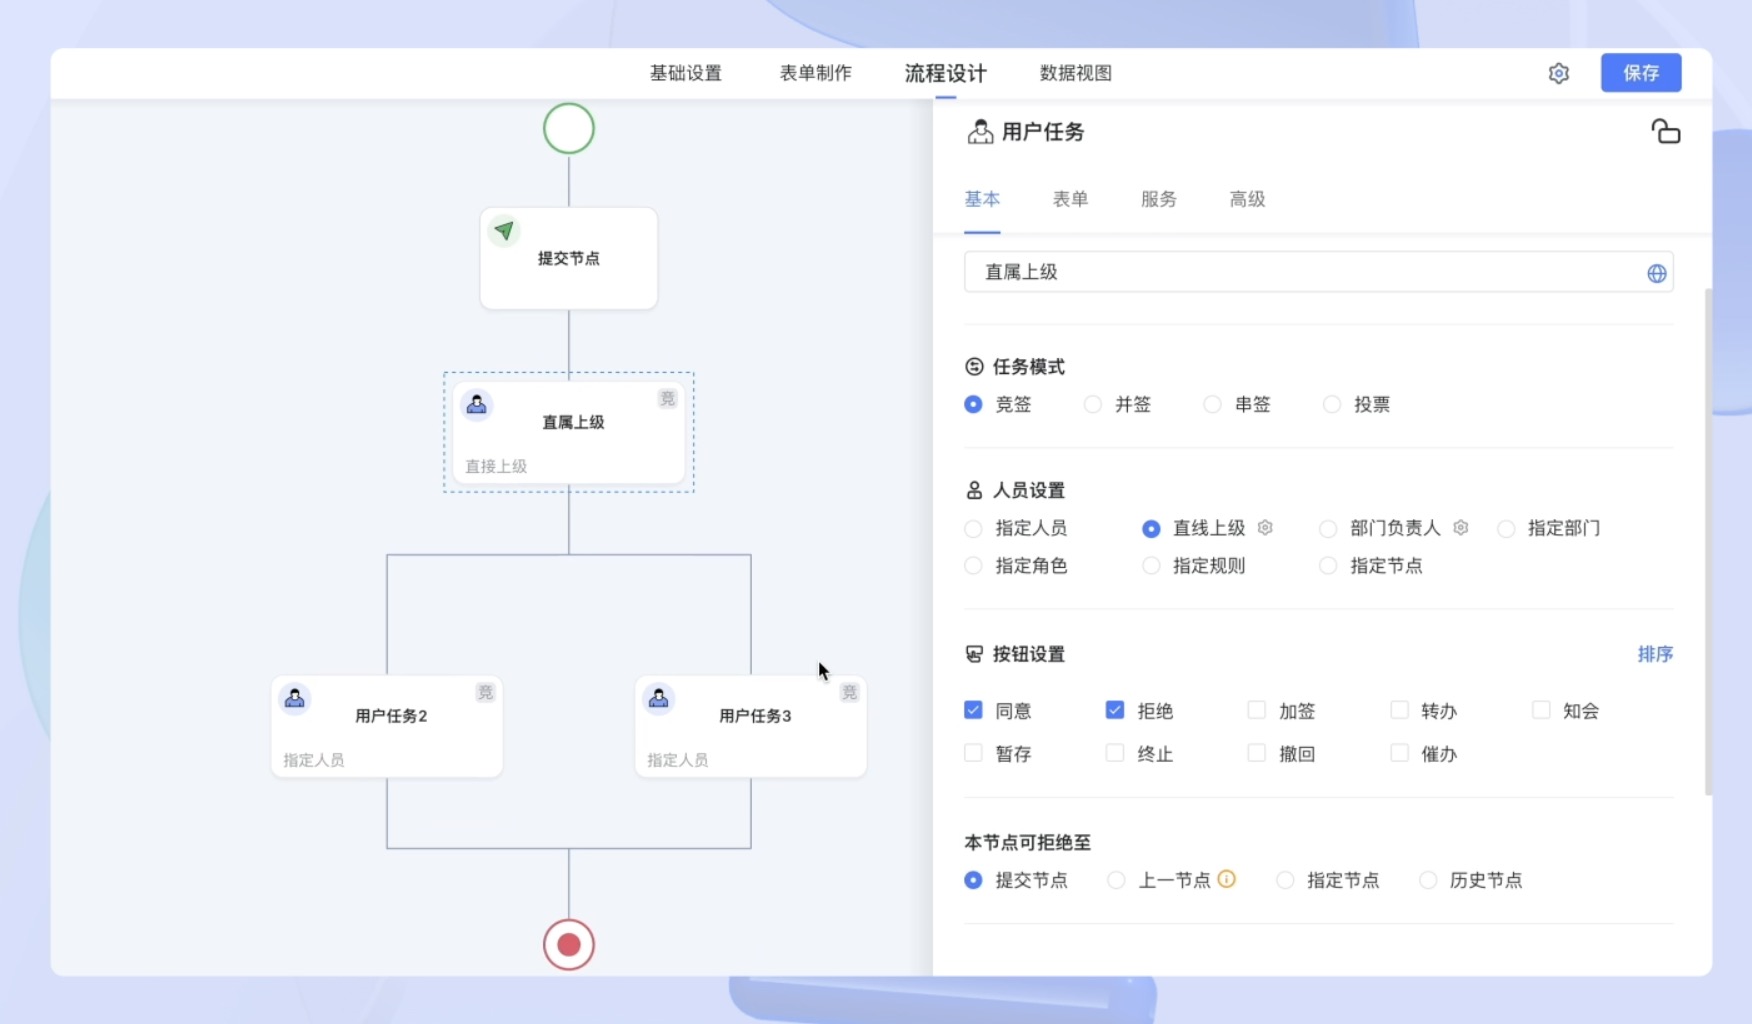Select the 用户任务2 flow node
This screenshot has width=1752, height=1024.
coord(387,726)
